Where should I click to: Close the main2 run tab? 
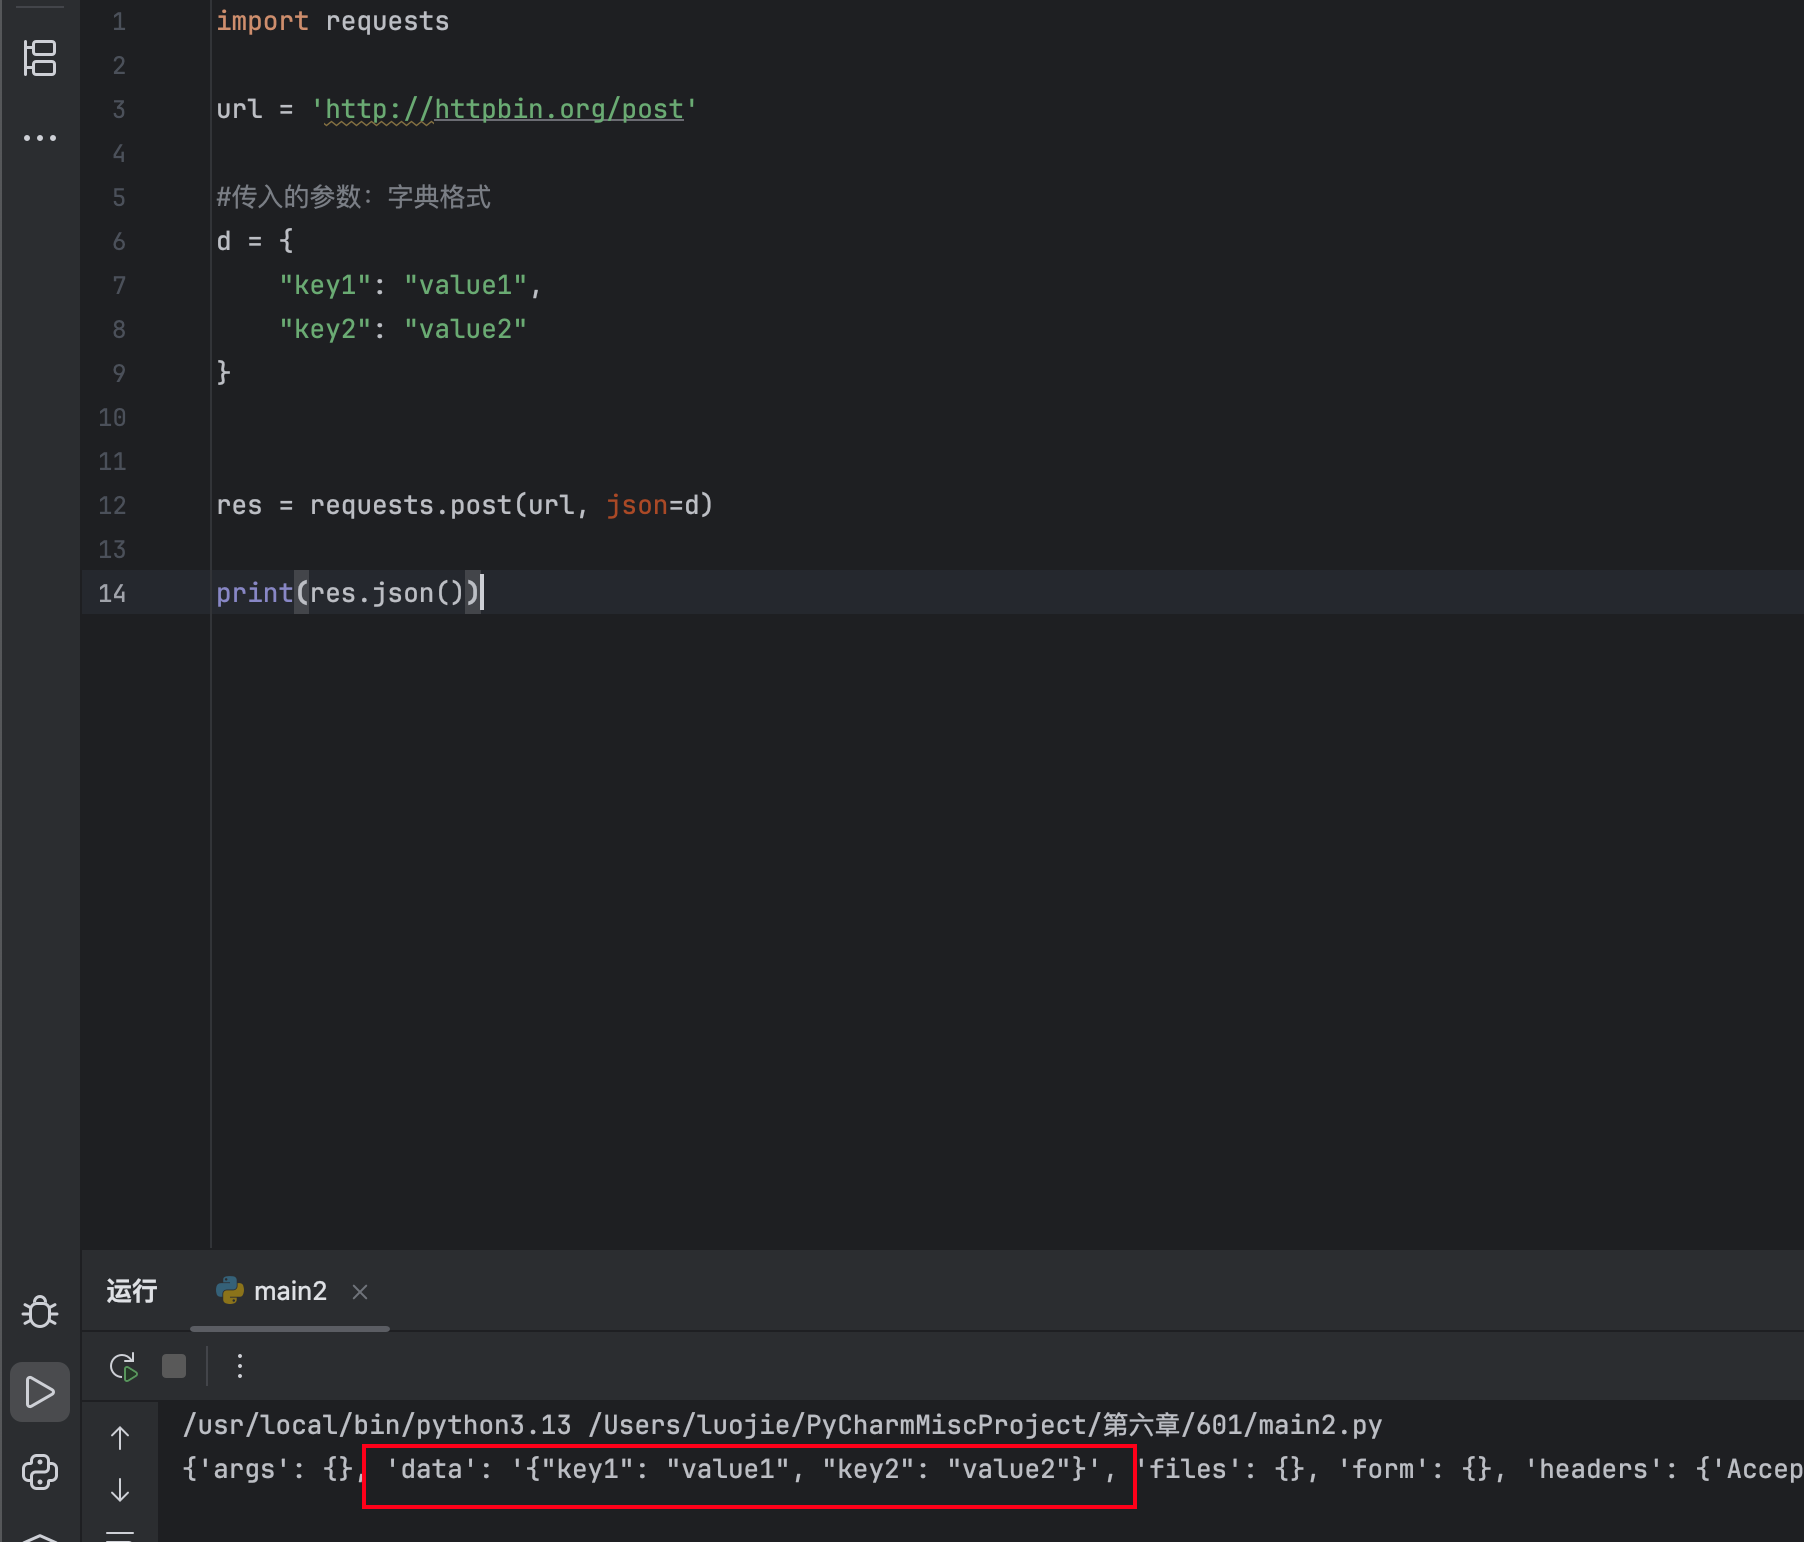coord(360,1292)
